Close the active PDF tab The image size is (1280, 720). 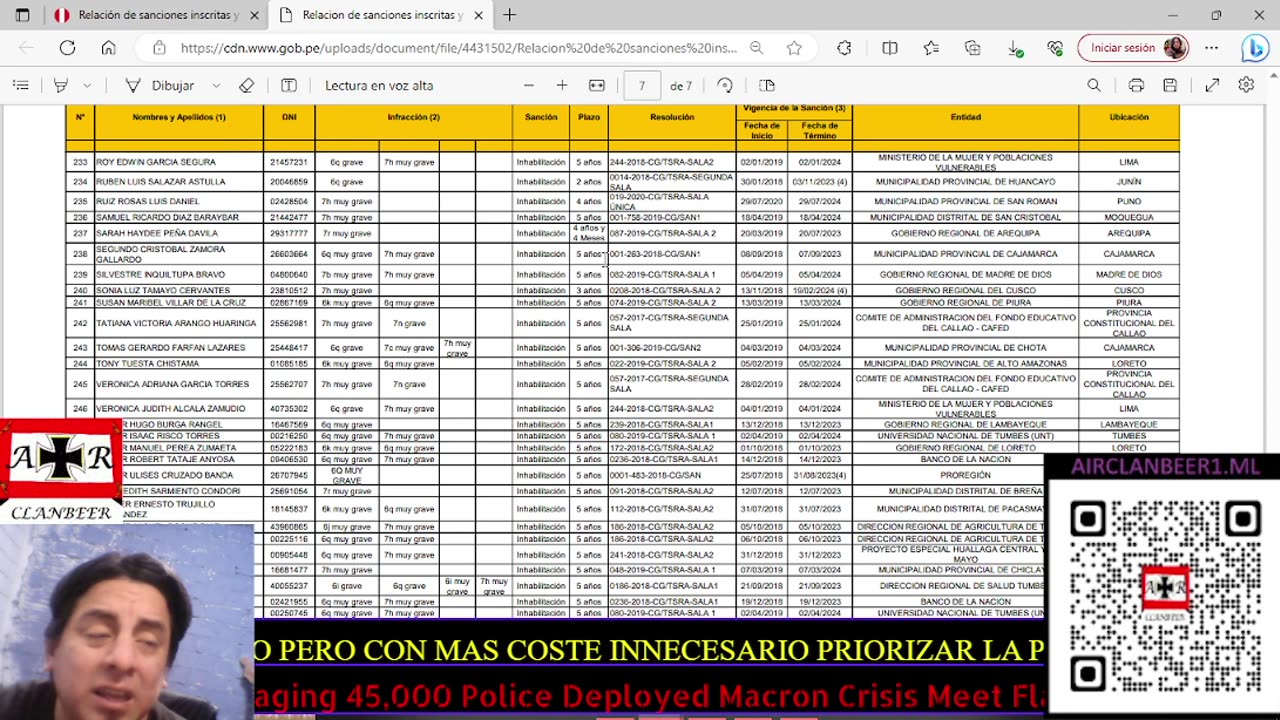[x=479, y=15]
